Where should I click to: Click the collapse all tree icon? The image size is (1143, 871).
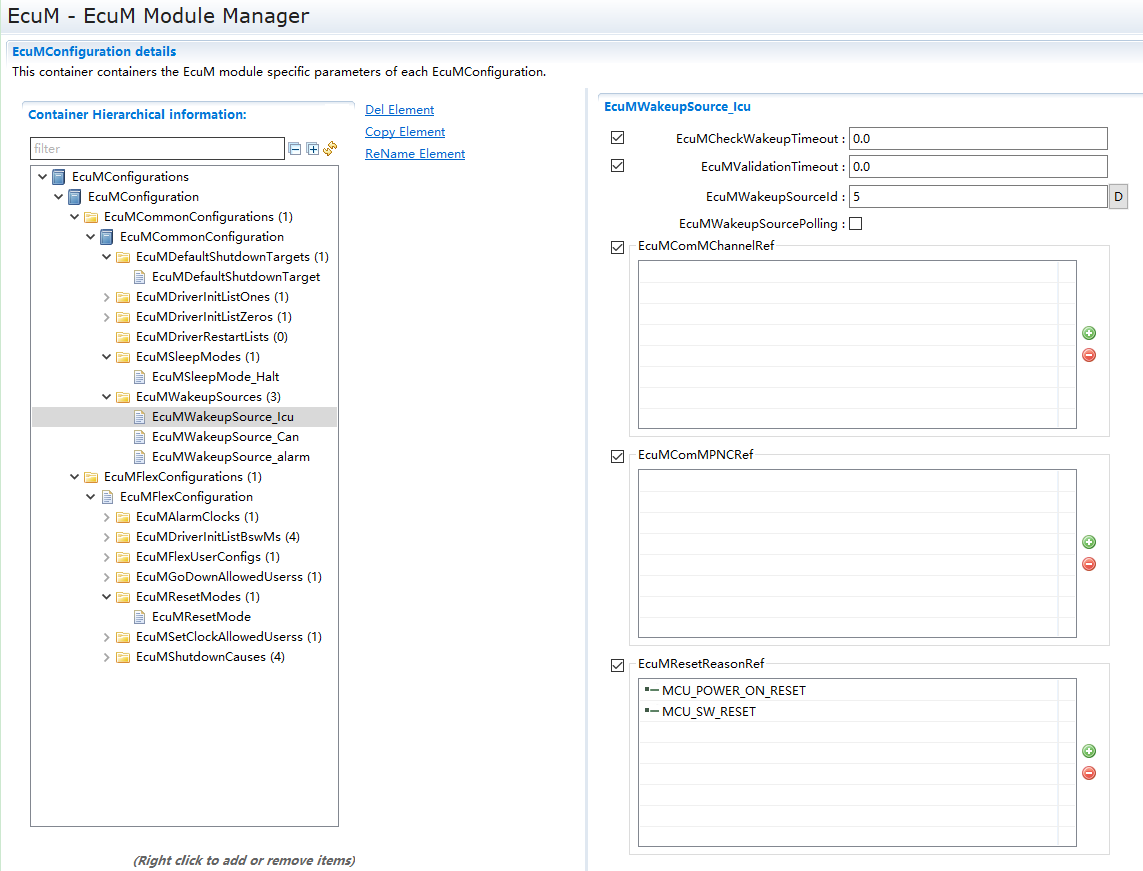(x=294, y=149)
